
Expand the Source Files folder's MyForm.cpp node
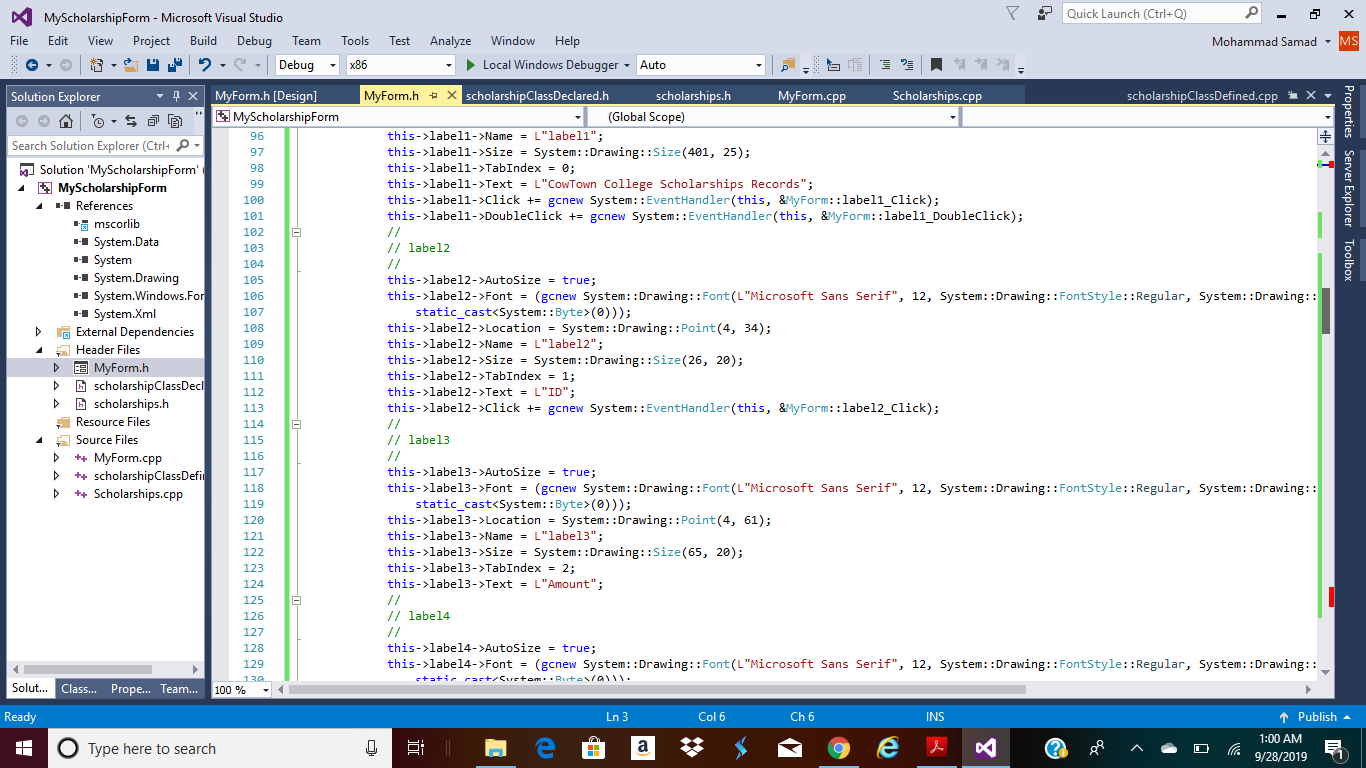click(x=57, y=457)
